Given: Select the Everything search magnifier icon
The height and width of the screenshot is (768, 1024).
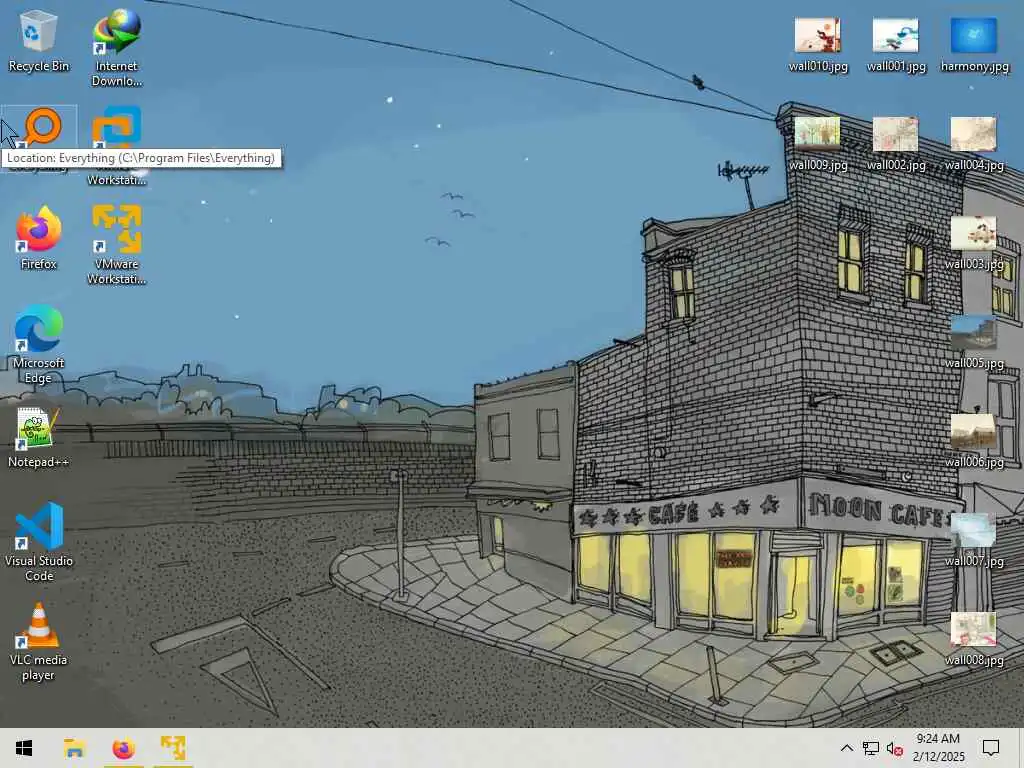Looking at the screenshot, I should (42, 127).
